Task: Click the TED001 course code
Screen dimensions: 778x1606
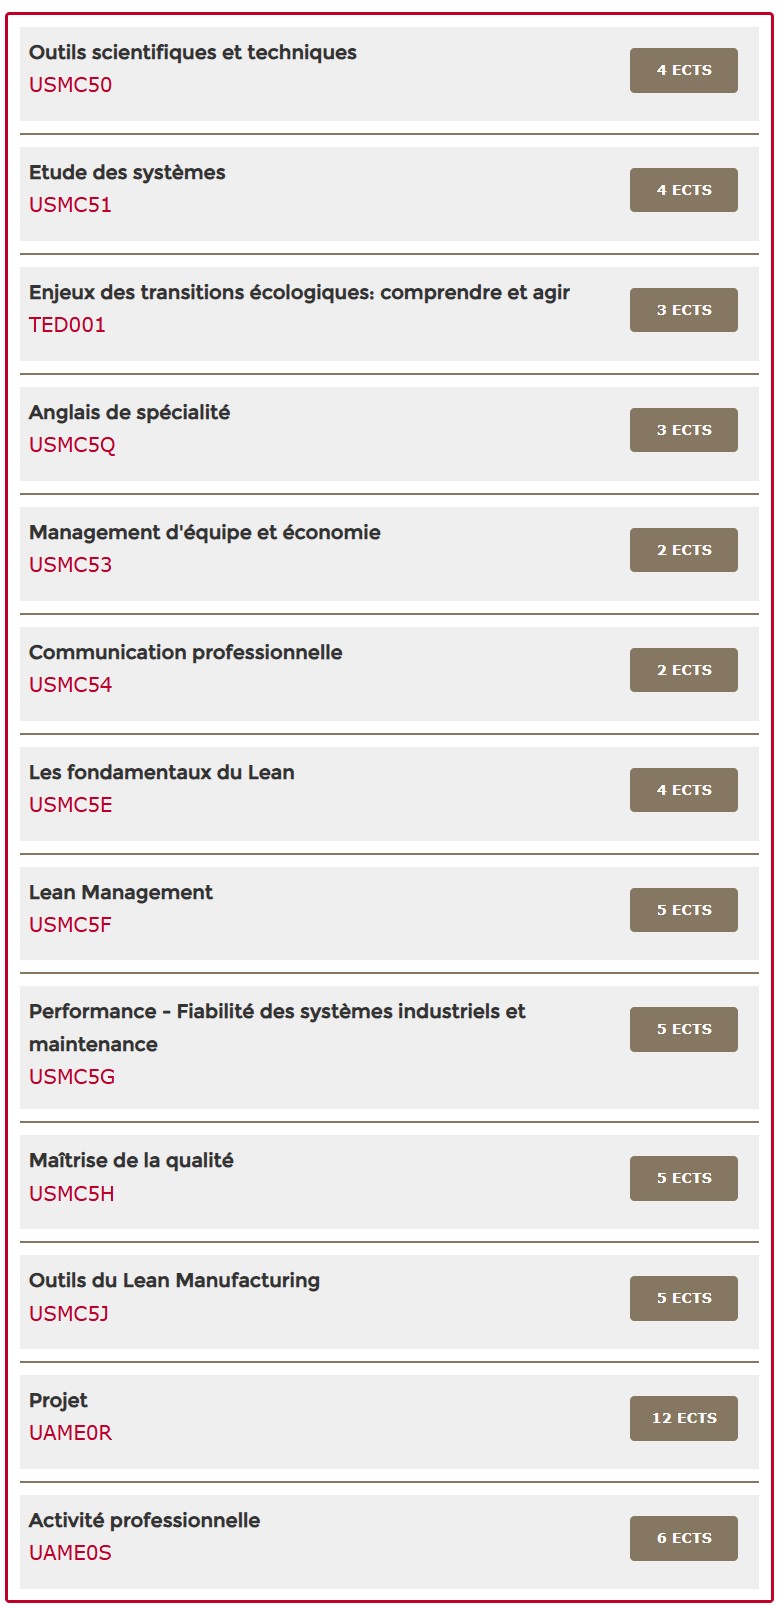Action: click(67, 325)
